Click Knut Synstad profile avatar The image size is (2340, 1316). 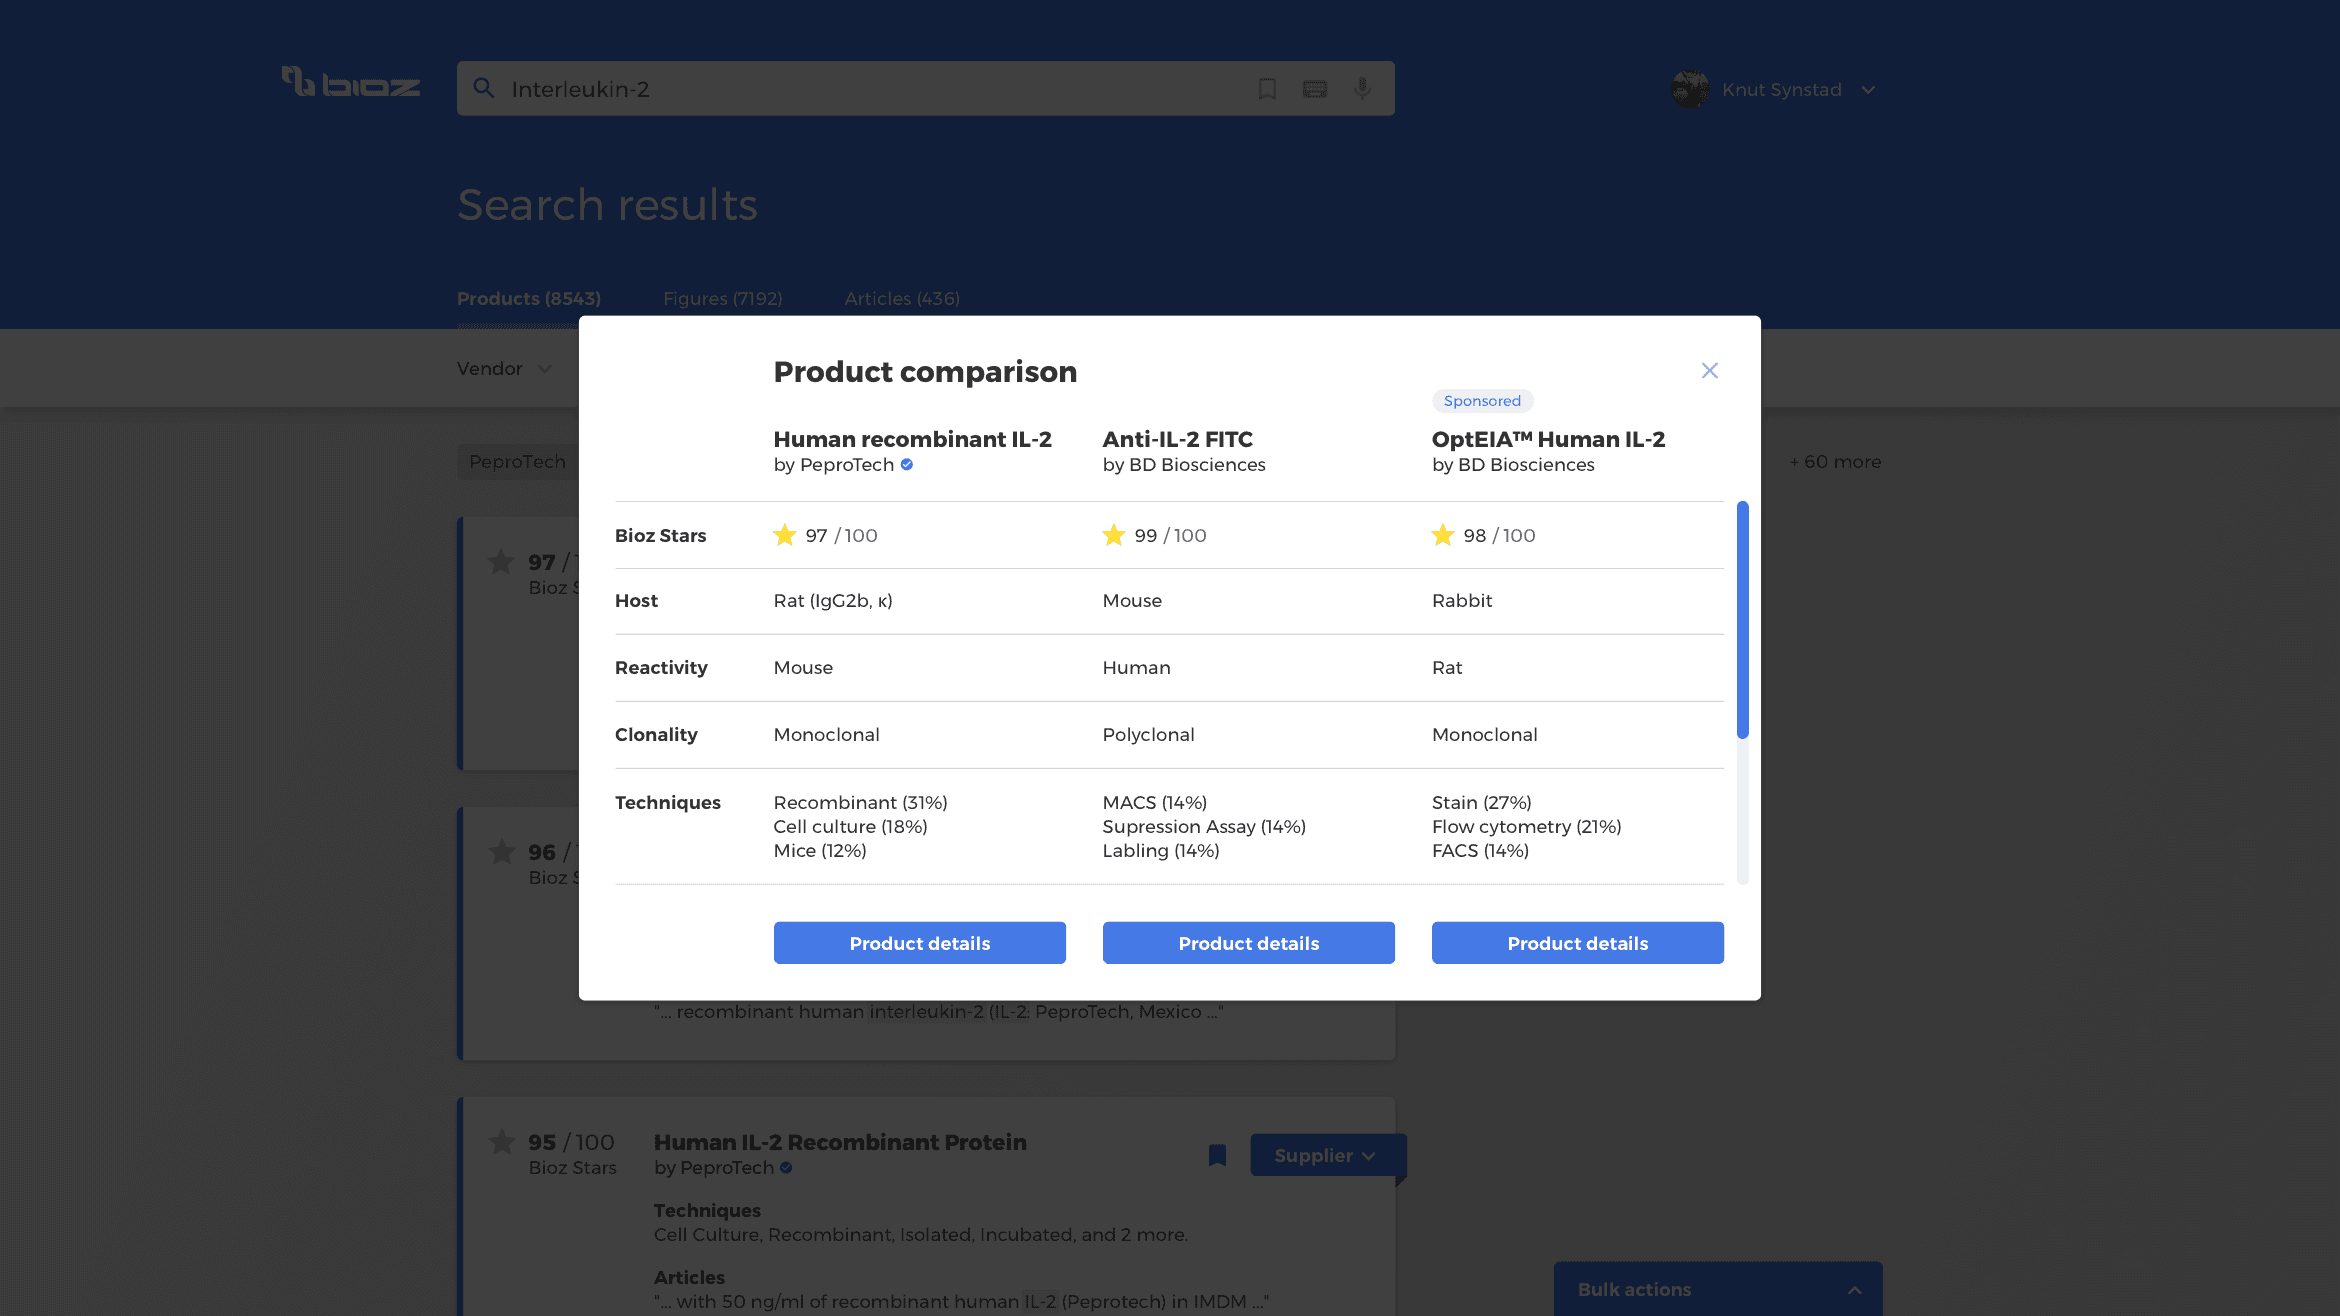1690,89
